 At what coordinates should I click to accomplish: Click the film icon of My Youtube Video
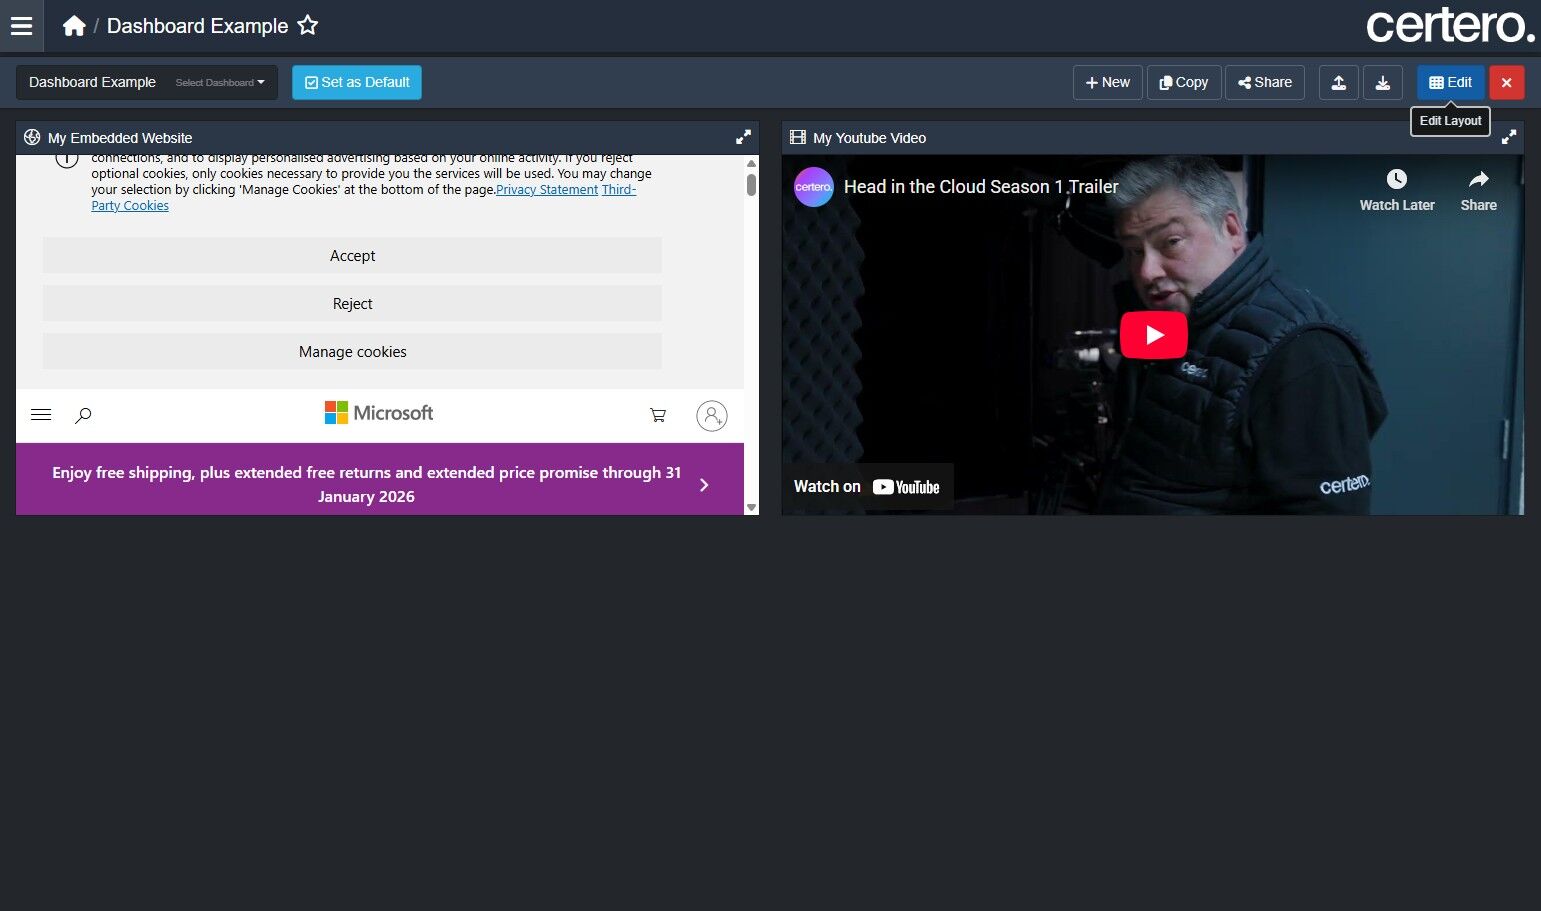click(798, 138)
